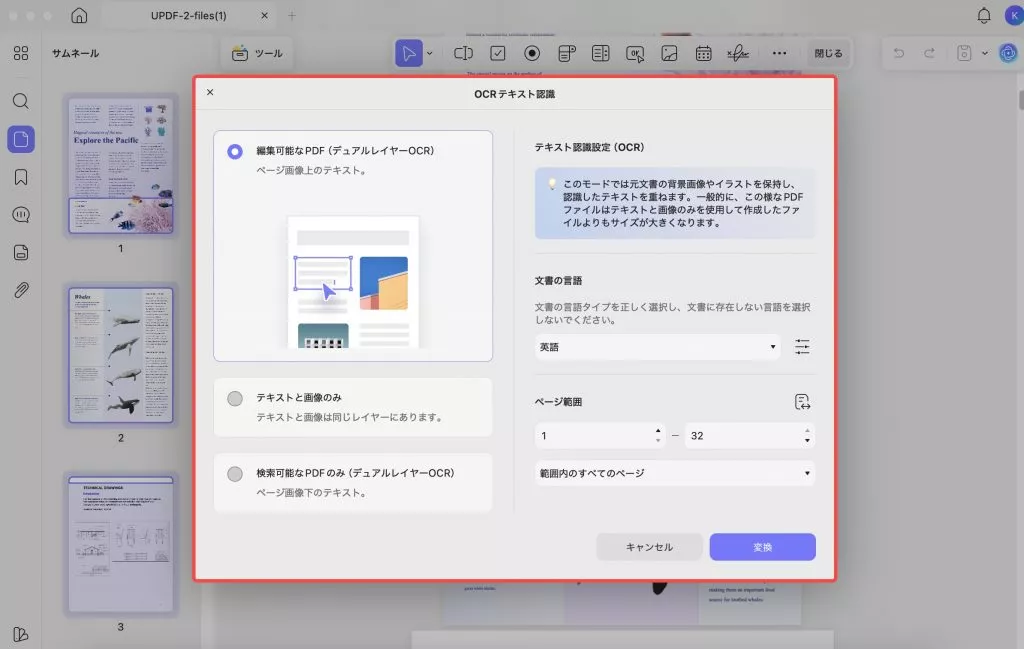Select the checkbox form tool icon
1024x649 pixels.
click(x=498, y=53)
